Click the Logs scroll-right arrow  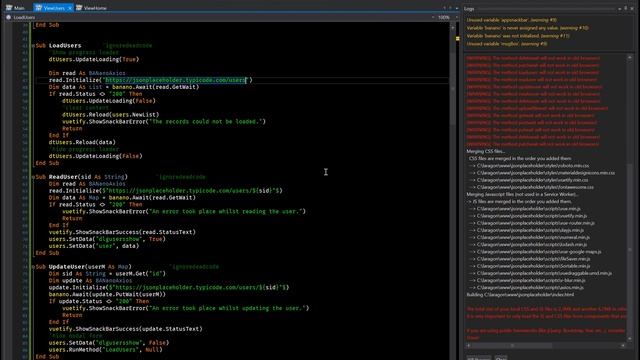click(623, 345)
